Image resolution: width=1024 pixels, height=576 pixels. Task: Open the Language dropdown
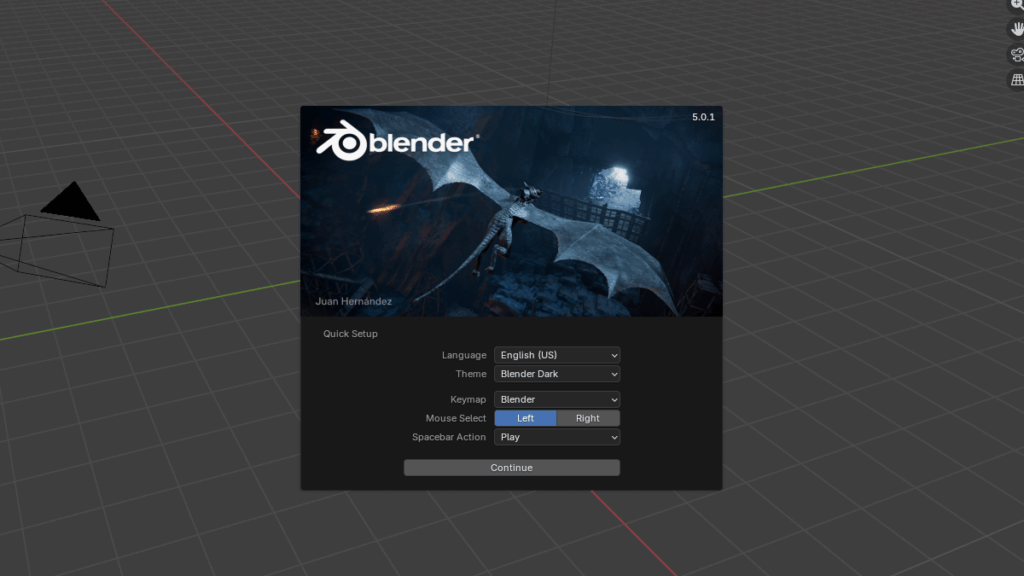pos(557,355)
